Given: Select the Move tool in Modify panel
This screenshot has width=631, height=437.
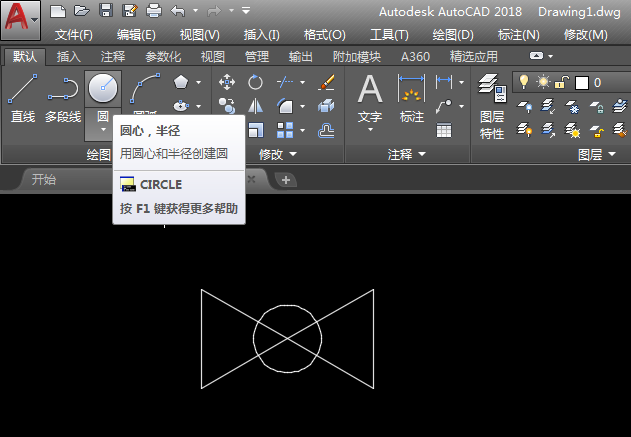Looking at the screenshot, I should tap(227, 82).
